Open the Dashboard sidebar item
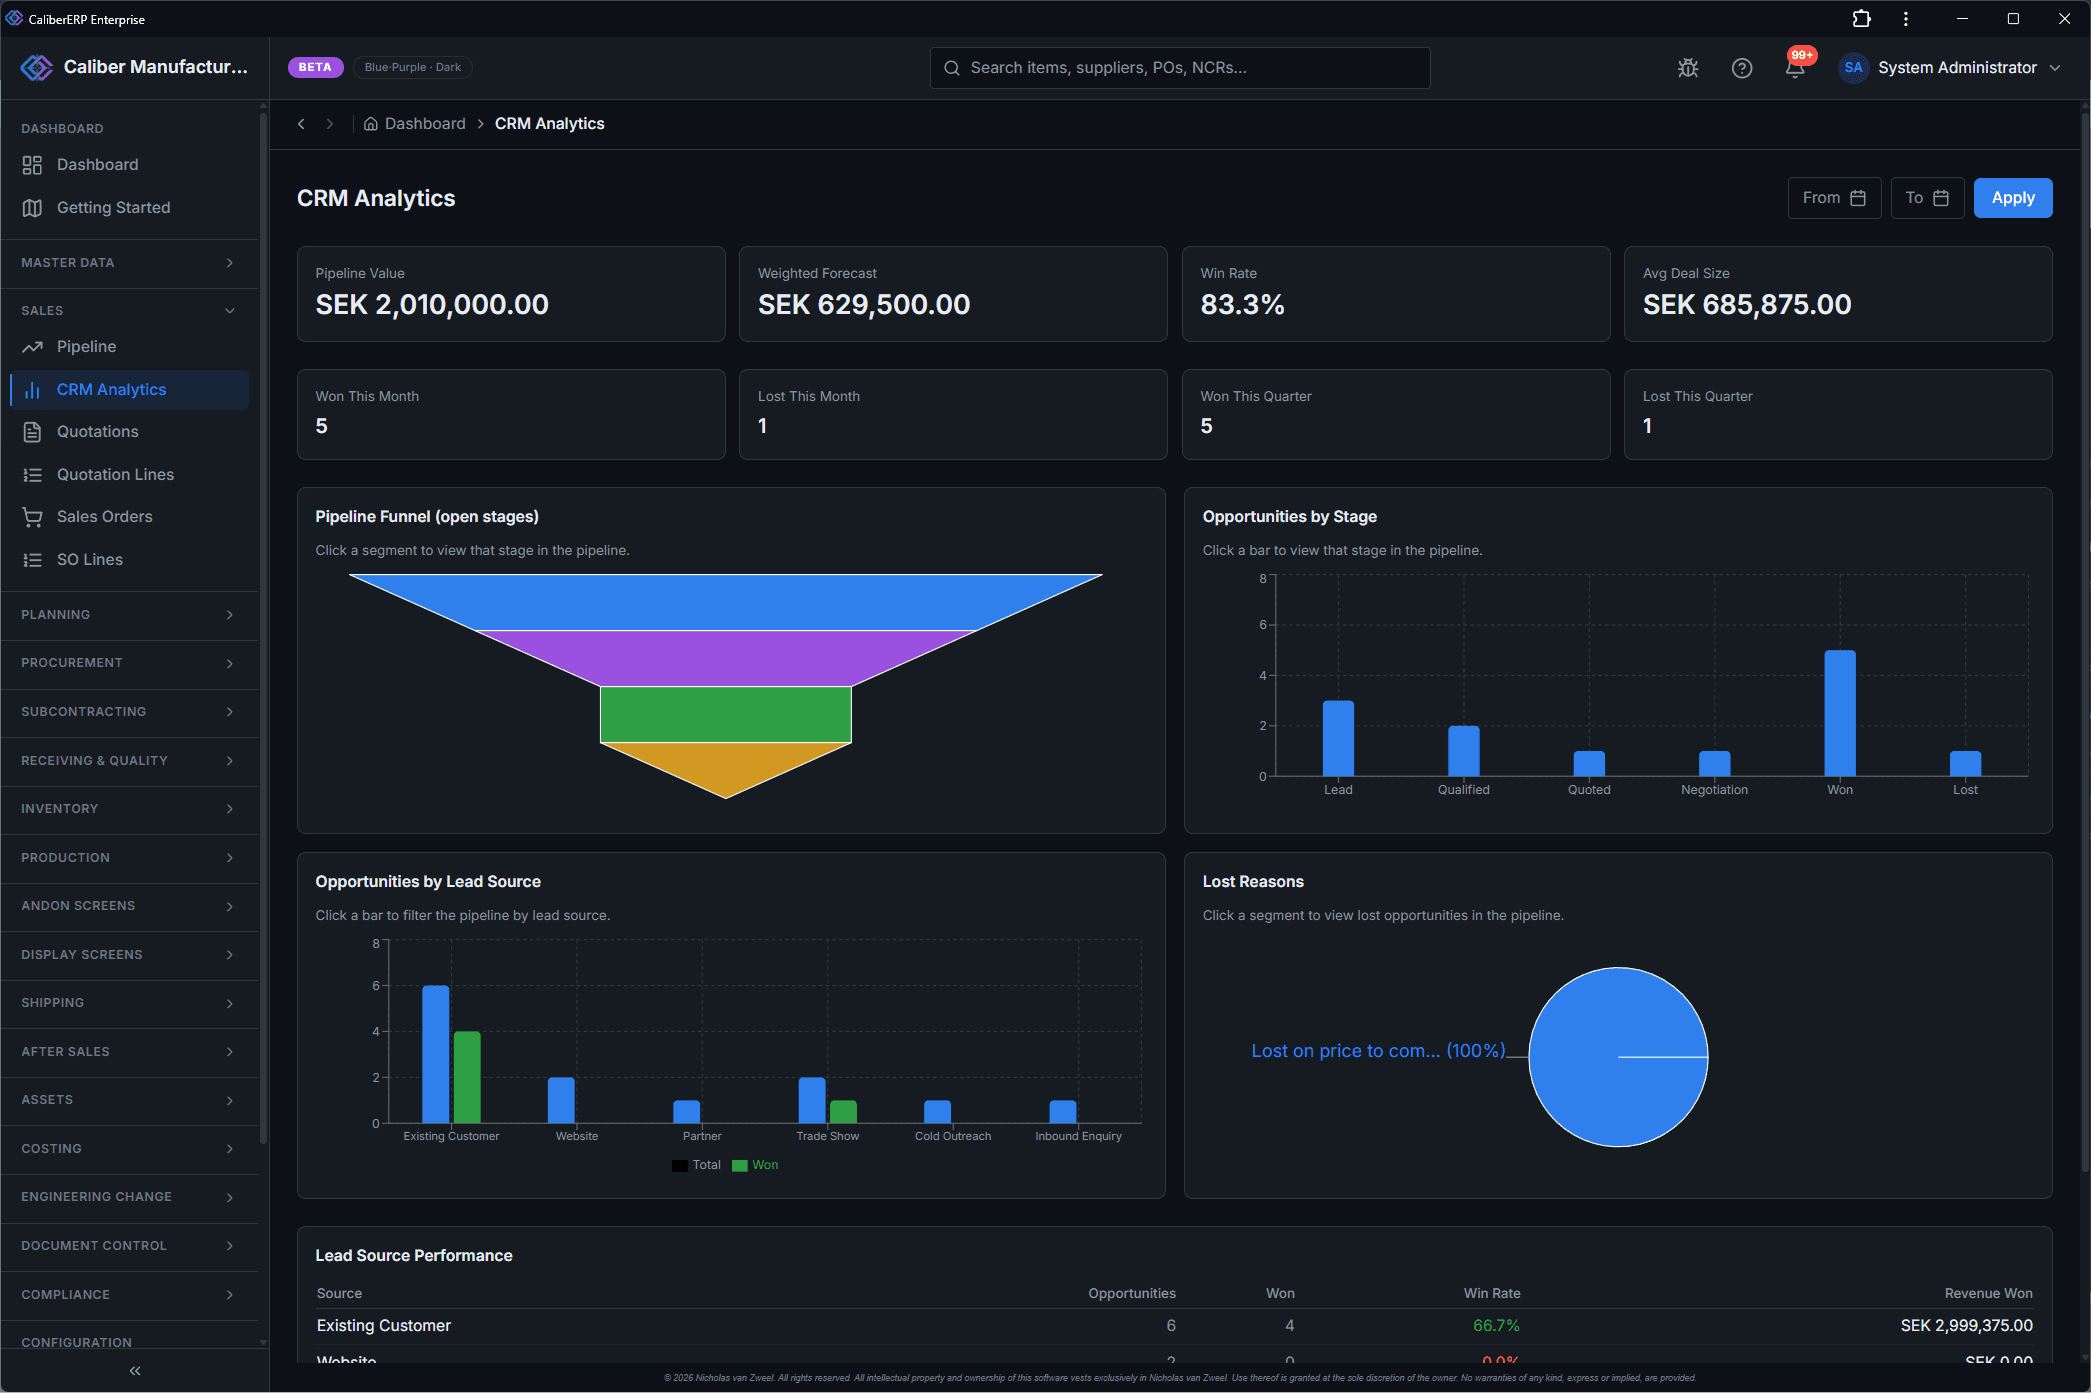 pos(129,165)
